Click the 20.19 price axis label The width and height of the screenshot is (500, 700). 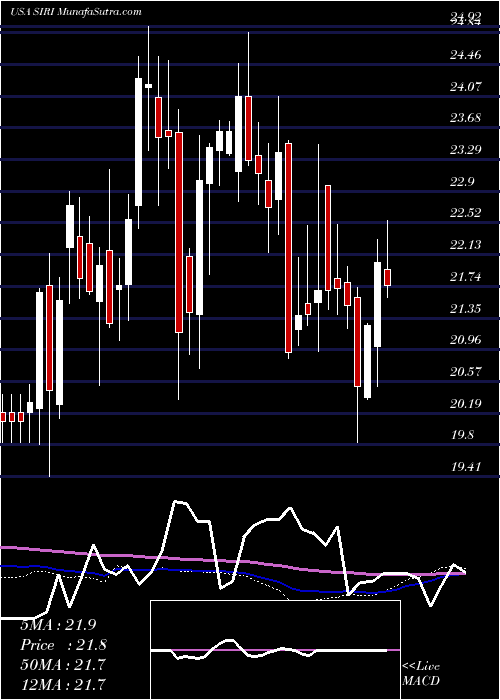[x=466, y=404]
